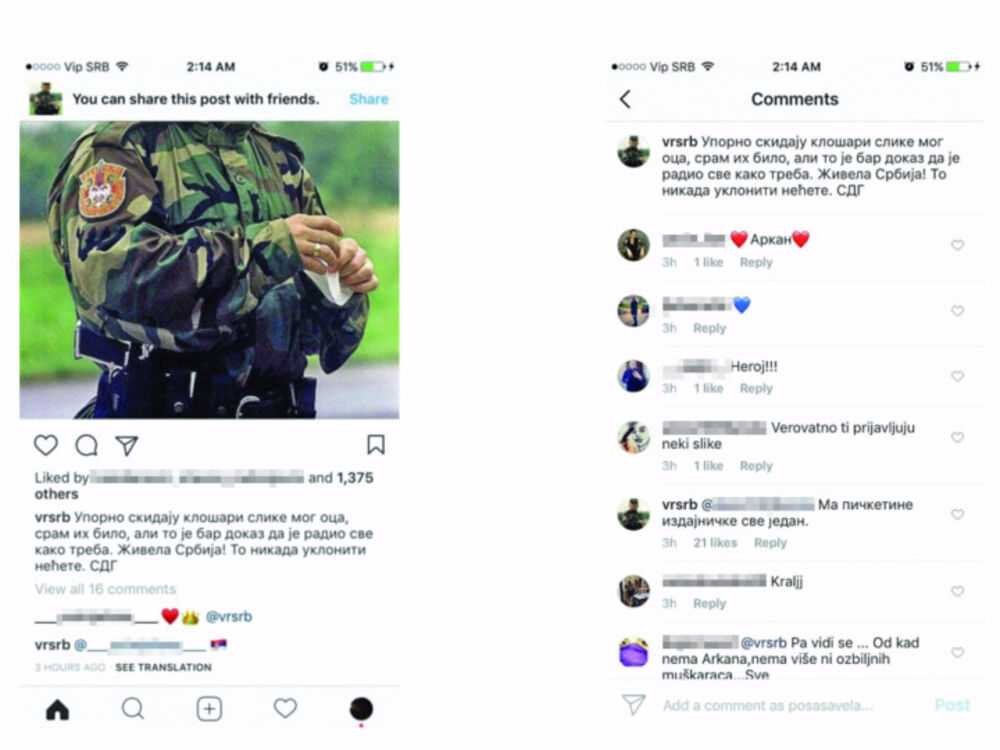This screenshot has height=750, width=1000.
Task: Tap the Post button in the comment bar
Action: 952,705
